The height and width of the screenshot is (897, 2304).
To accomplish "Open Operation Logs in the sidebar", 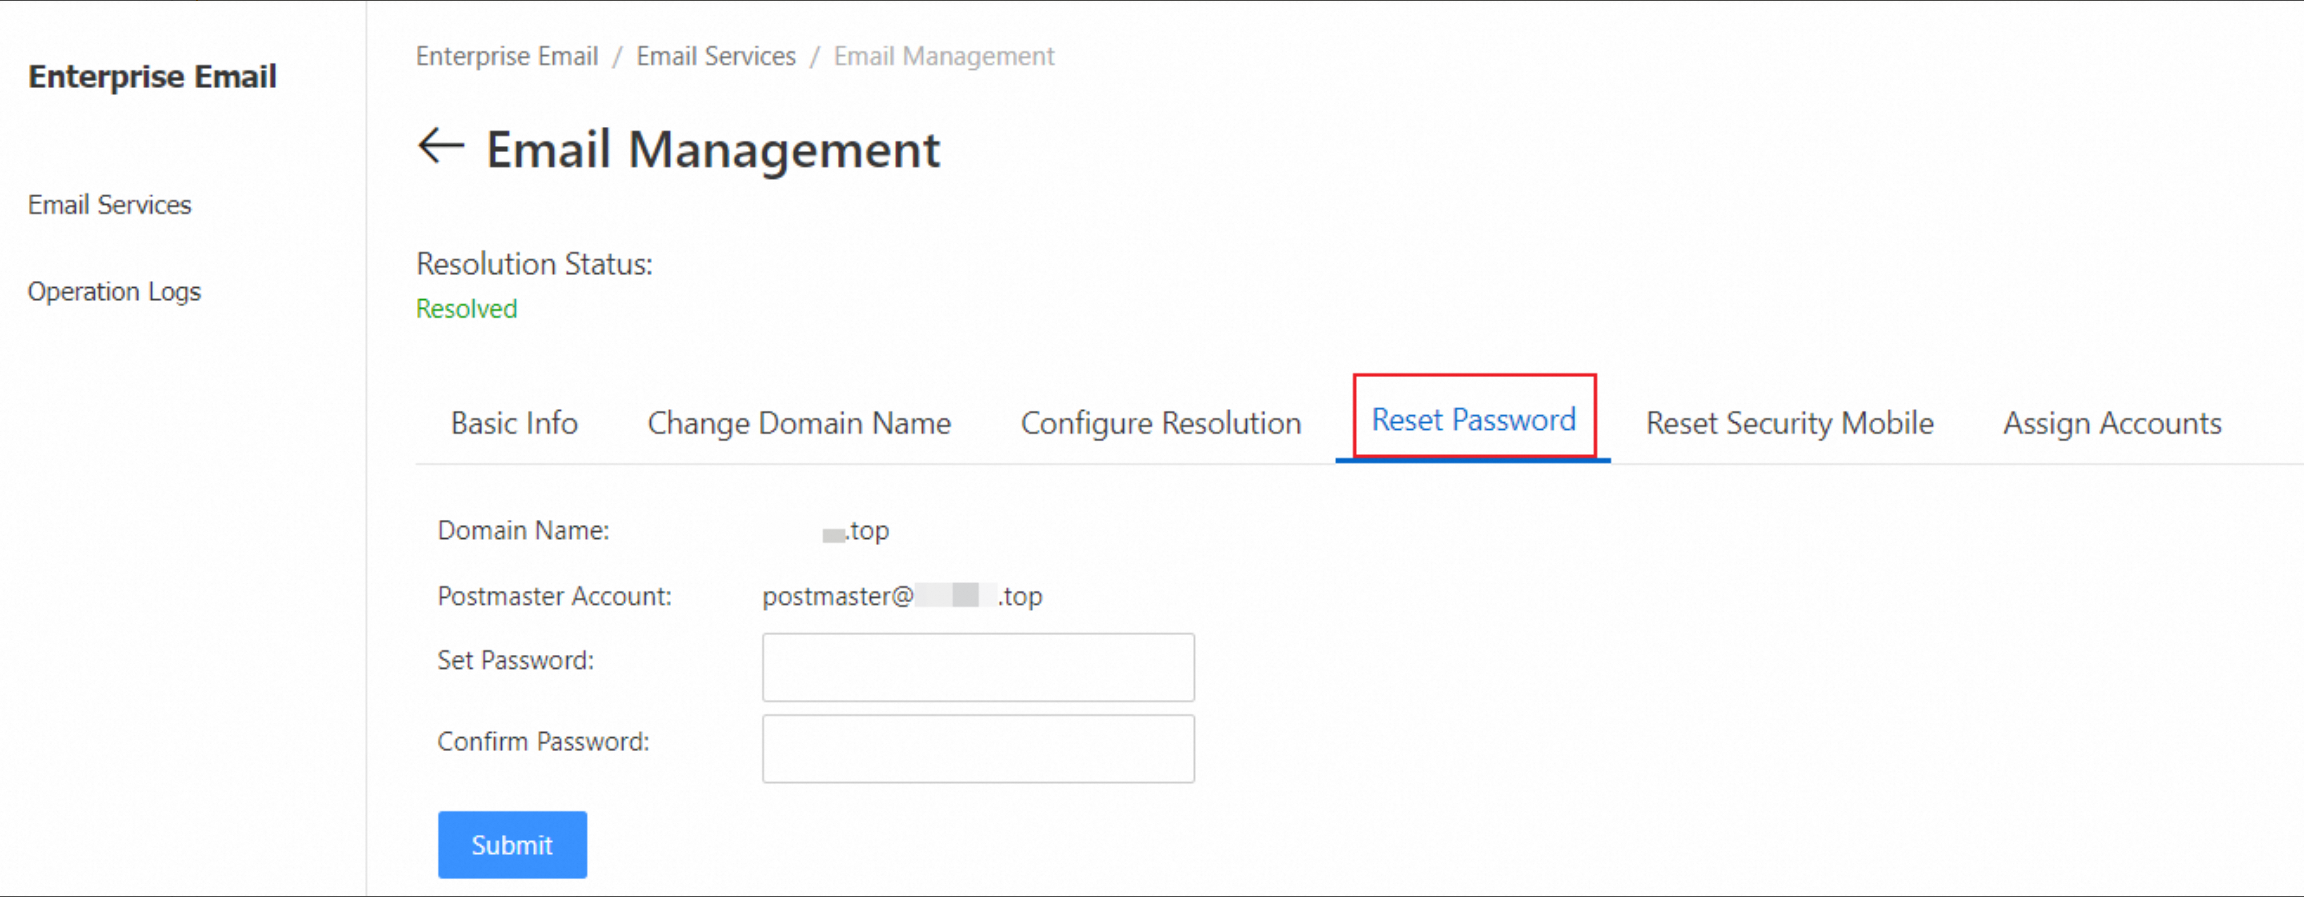I will coord(114,292).
